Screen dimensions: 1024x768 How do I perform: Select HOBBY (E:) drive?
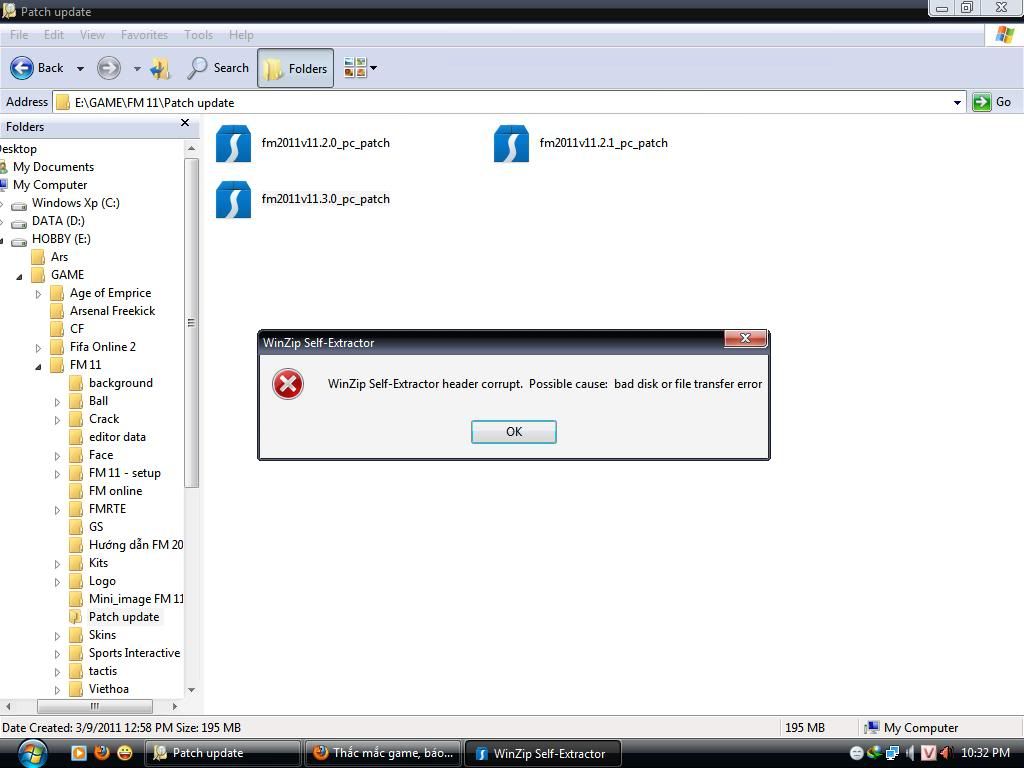click(61, 239)
